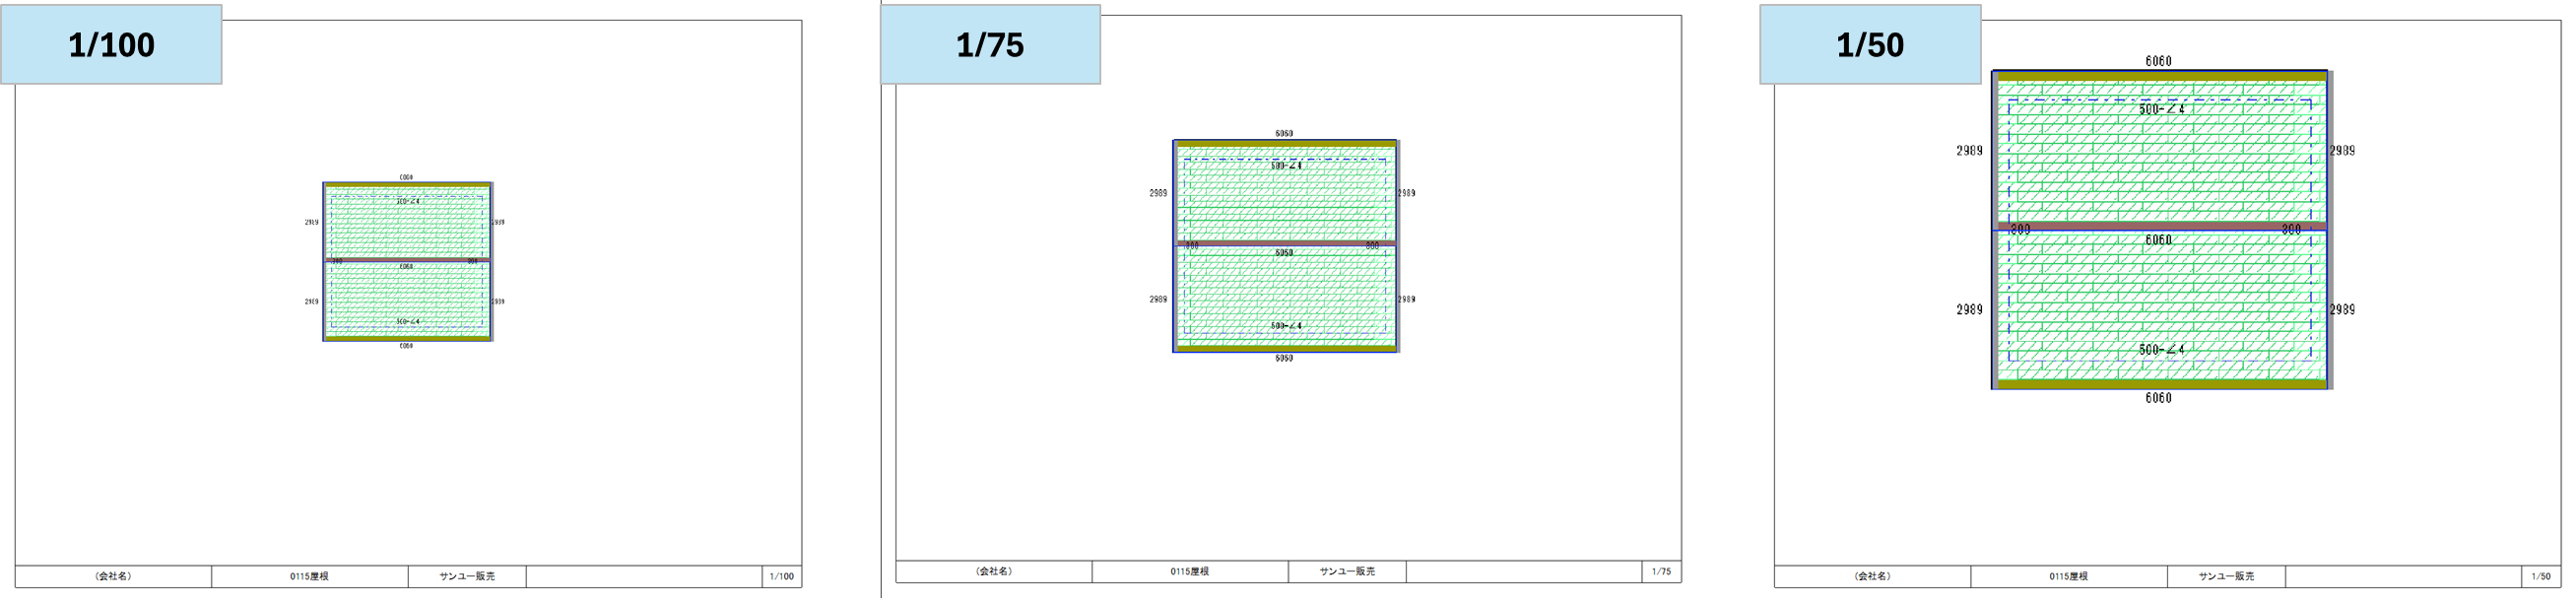Select the upper 500-∠4 slope label on the 1/50 drawing
Screen dimensions: 2576x603
(2161, 109)
